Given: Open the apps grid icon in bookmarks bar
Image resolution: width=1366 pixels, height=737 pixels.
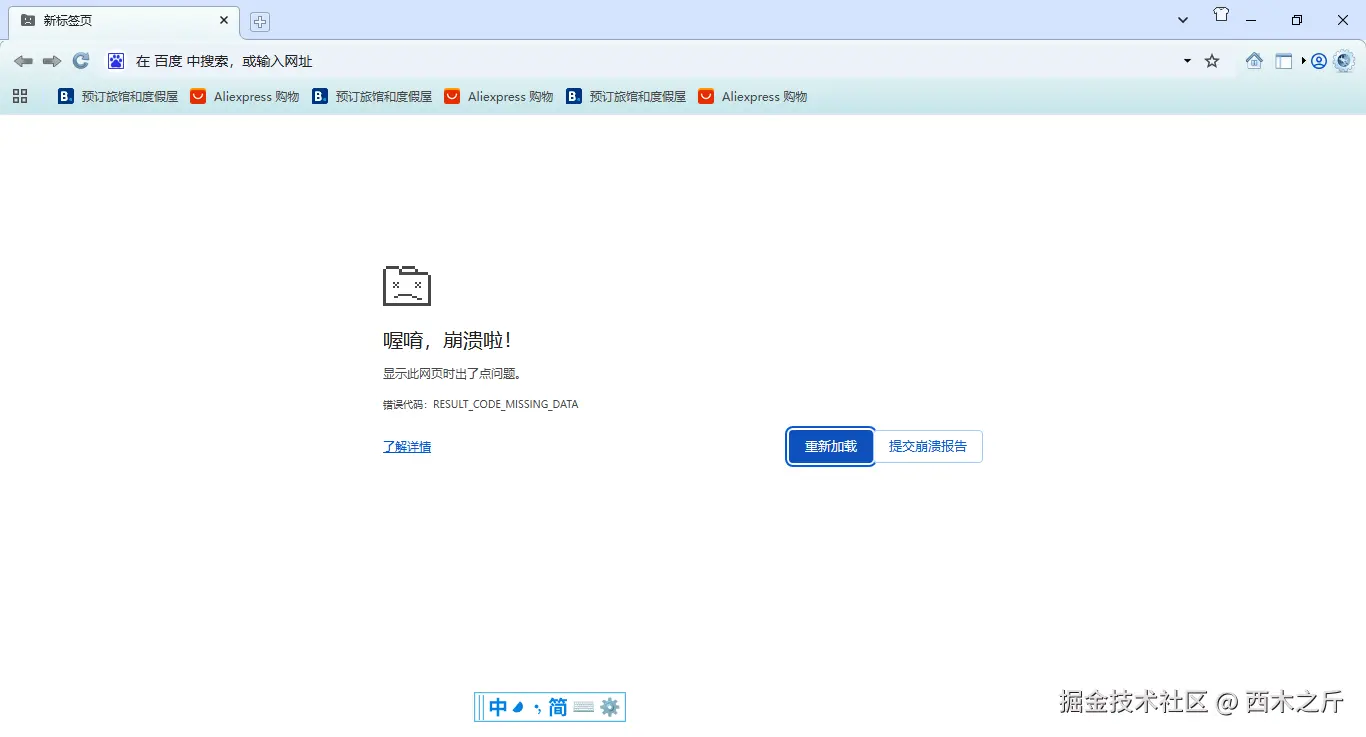Looking at the screenshot, I should click(x=20, y=96).
